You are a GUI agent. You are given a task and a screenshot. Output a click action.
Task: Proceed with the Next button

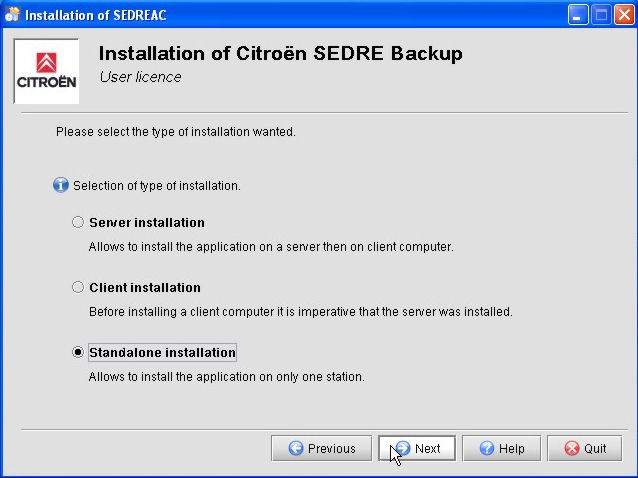click(x=417, y=449)
